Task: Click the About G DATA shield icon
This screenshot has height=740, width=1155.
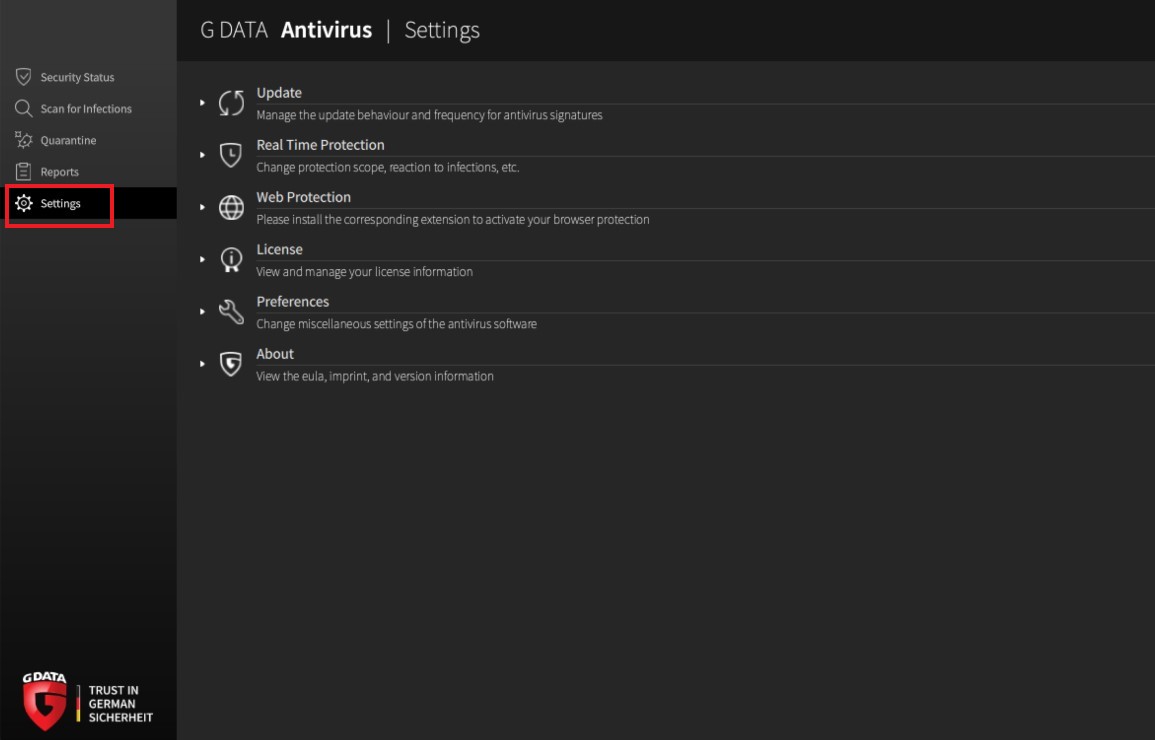Action: pos(231,364)
